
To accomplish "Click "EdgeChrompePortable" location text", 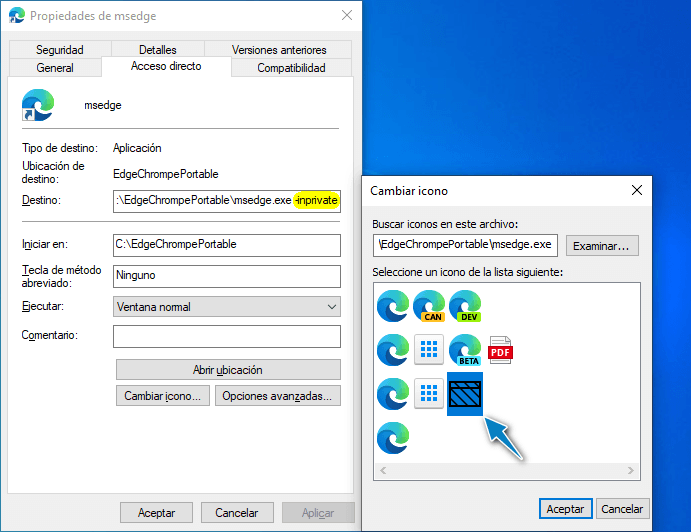I will 166,174.
